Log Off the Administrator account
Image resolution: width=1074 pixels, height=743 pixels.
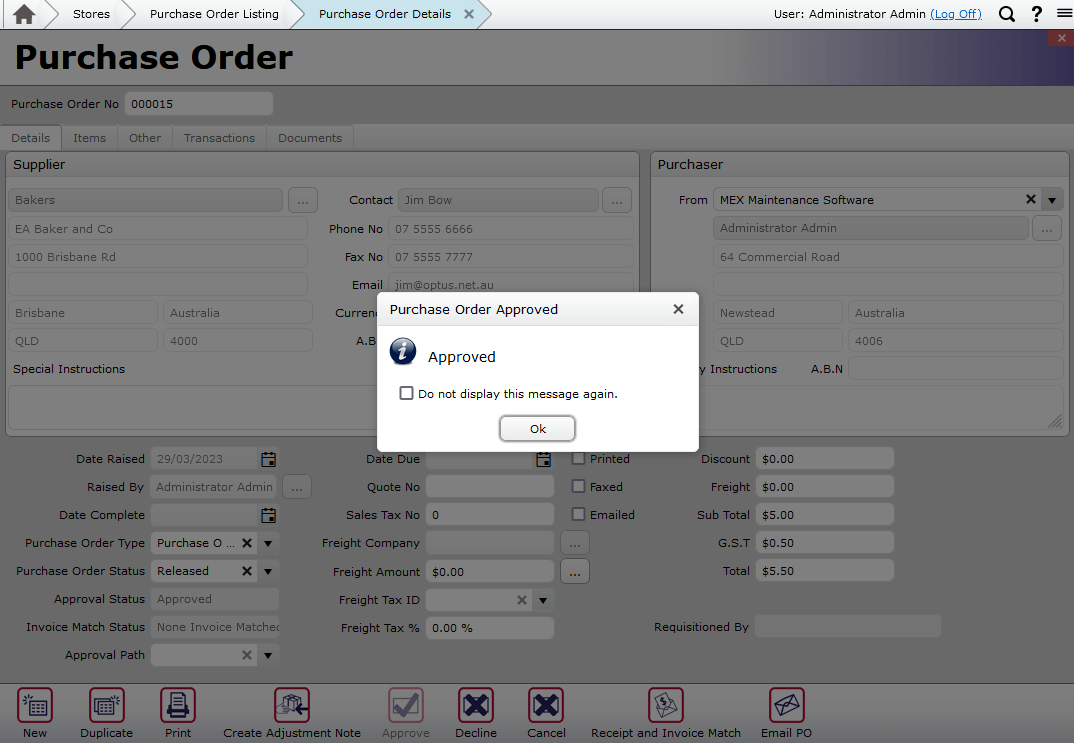[x=956, y=15]
